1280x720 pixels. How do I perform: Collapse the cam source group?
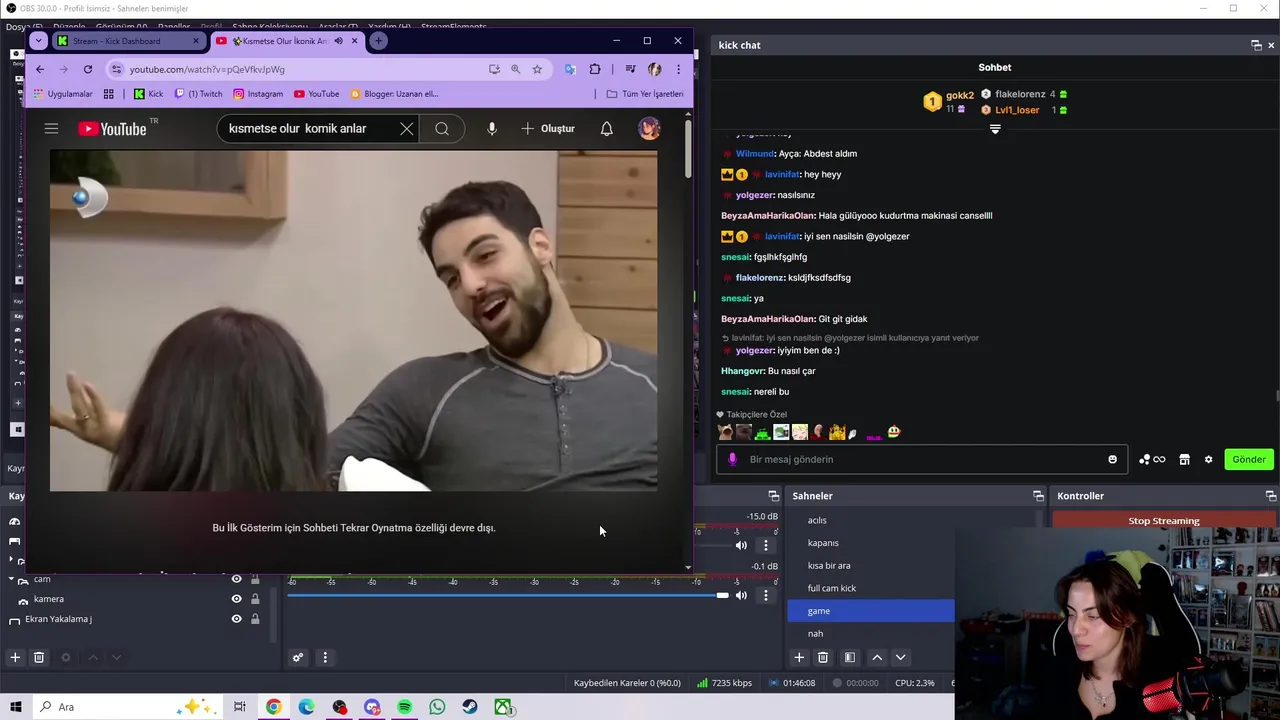tap(11, 579)
